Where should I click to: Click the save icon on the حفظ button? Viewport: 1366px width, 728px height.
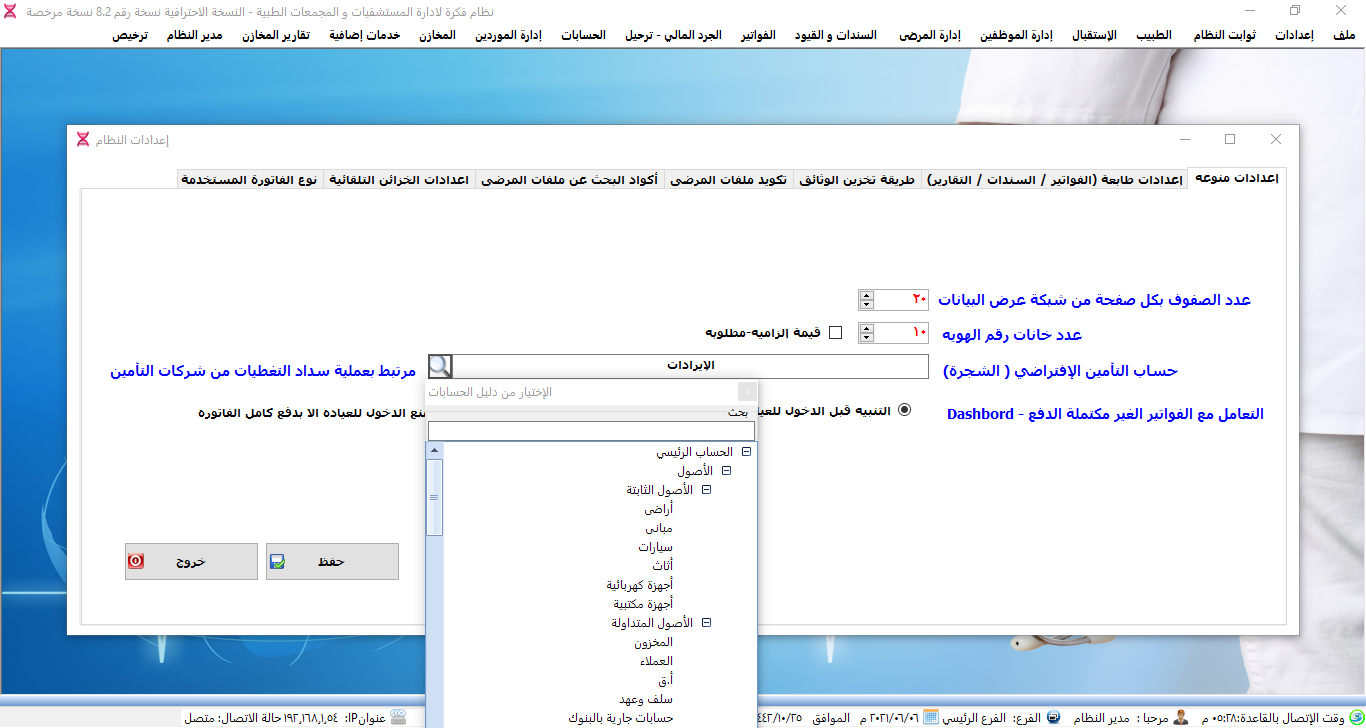[278, 562]
